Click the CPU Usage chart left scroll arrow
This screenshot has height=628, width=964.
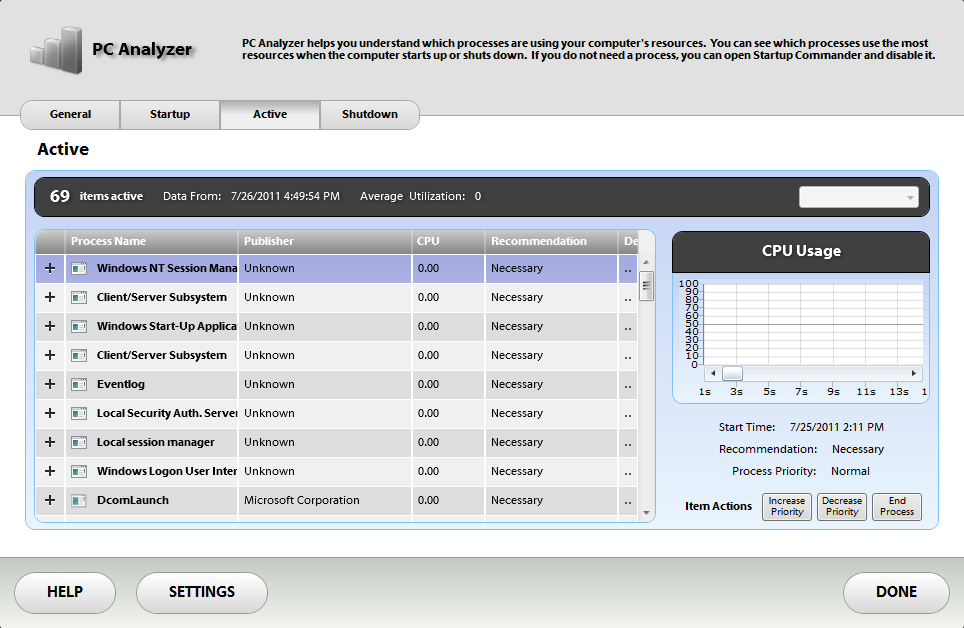click(x=713, y=373)
